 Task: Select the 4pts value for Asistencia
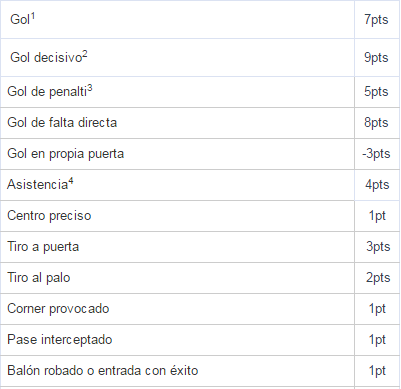[x=377, y=185]
